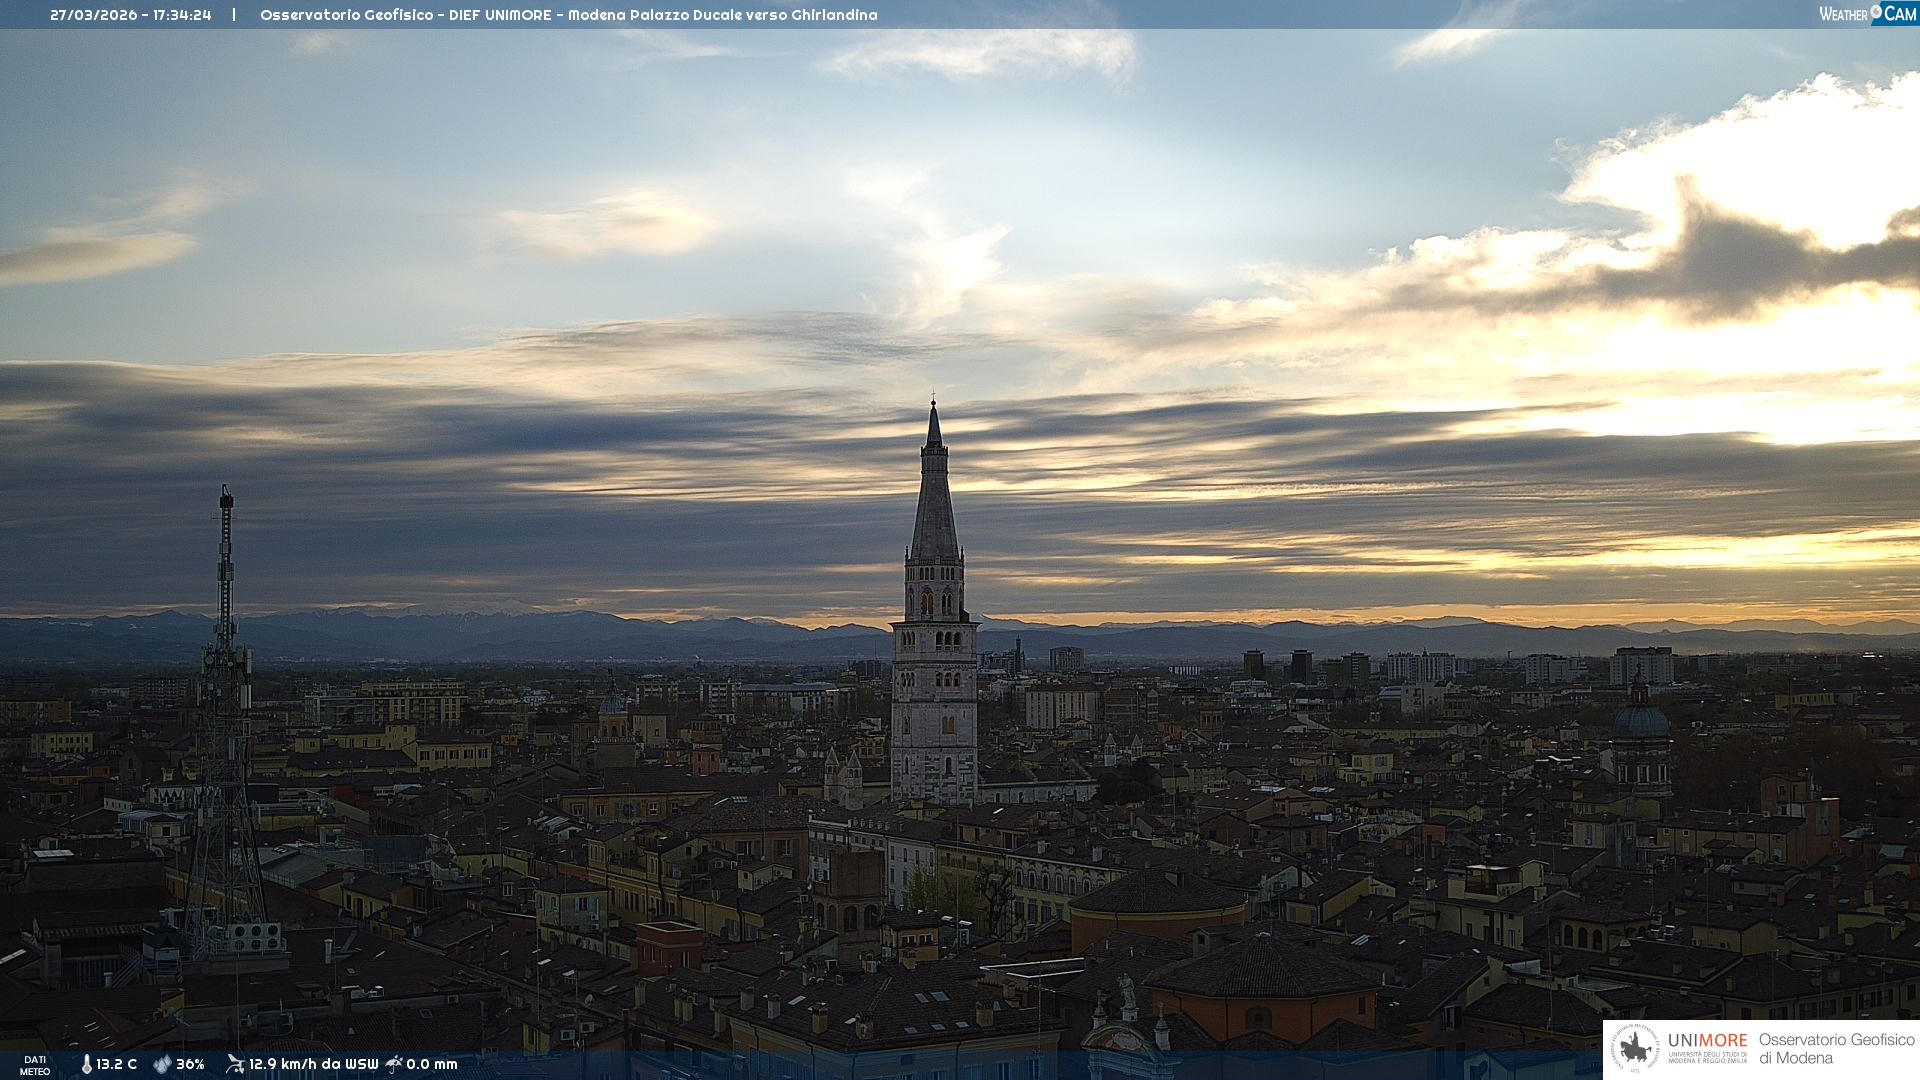This screenshot has height=1080, width=1920.
Task: Click the 13.2 C temperature reading
Action: [116, 1064]
